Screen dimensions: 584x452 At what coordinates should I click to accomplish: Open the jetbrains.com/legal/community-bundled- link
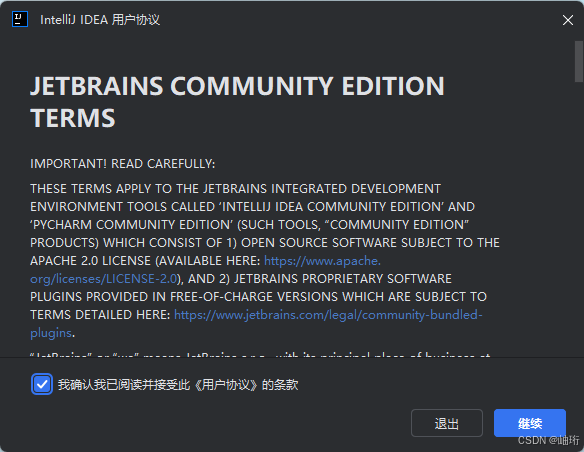click(328, 315)
